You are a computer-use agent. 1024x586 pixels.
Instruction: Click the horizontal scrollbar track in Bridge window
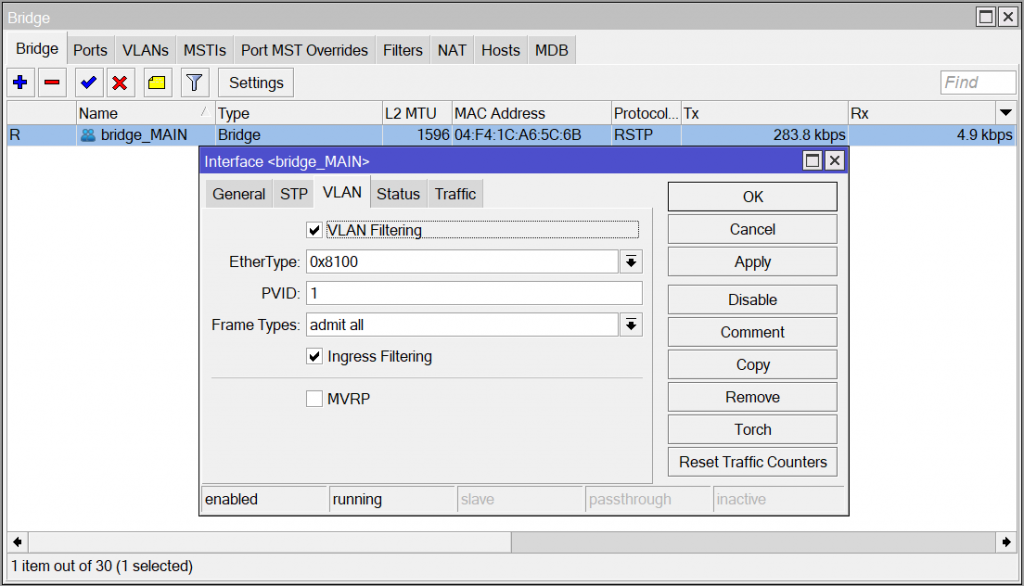(754, 542)
